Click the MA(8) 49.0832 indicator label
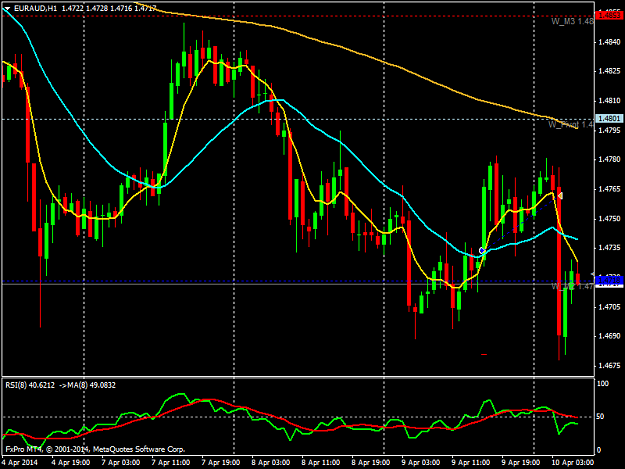This screenshot has width=625, height=469. [x=91, y=385]
